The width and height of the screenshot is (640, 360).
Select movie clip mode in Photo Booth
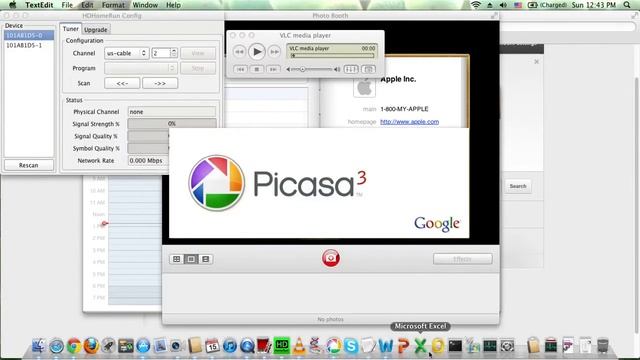coord(206,259)
